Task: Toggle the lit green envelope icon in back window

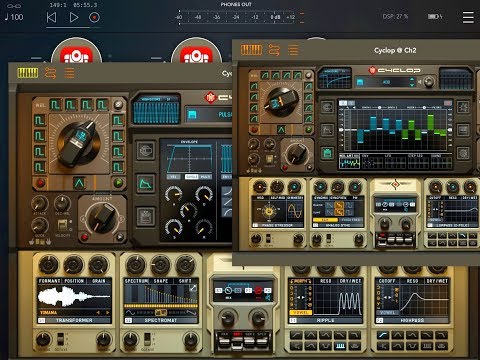Action: point(146,184)
